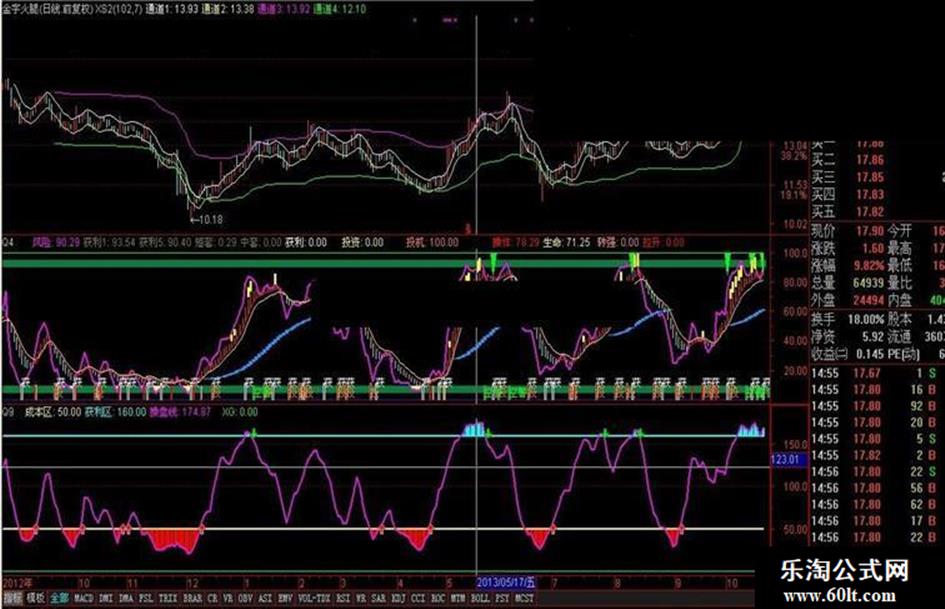Switch to the KDJ indicator

pyautogui.click(x=398, y=598)
